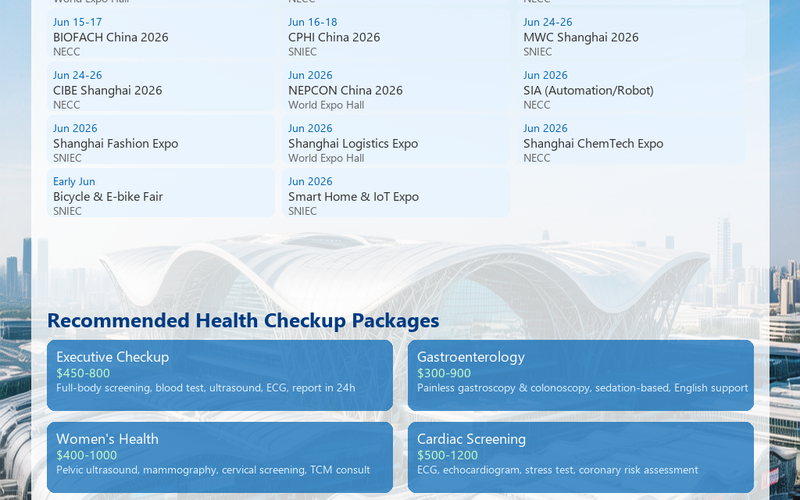Click the ECG, echocardiogram, stress test description
The height and width of the screenshot is (500, 800).
pyautogui.click(x=557, y=470)
